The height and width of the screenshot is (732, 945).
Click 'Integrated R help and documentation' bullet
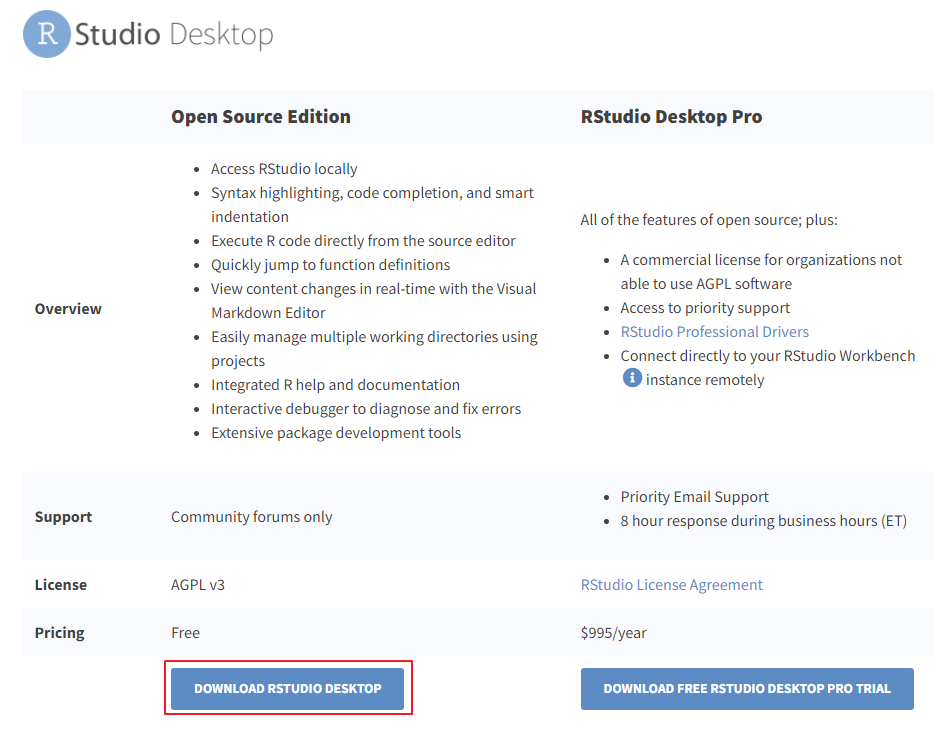(335, 385)
